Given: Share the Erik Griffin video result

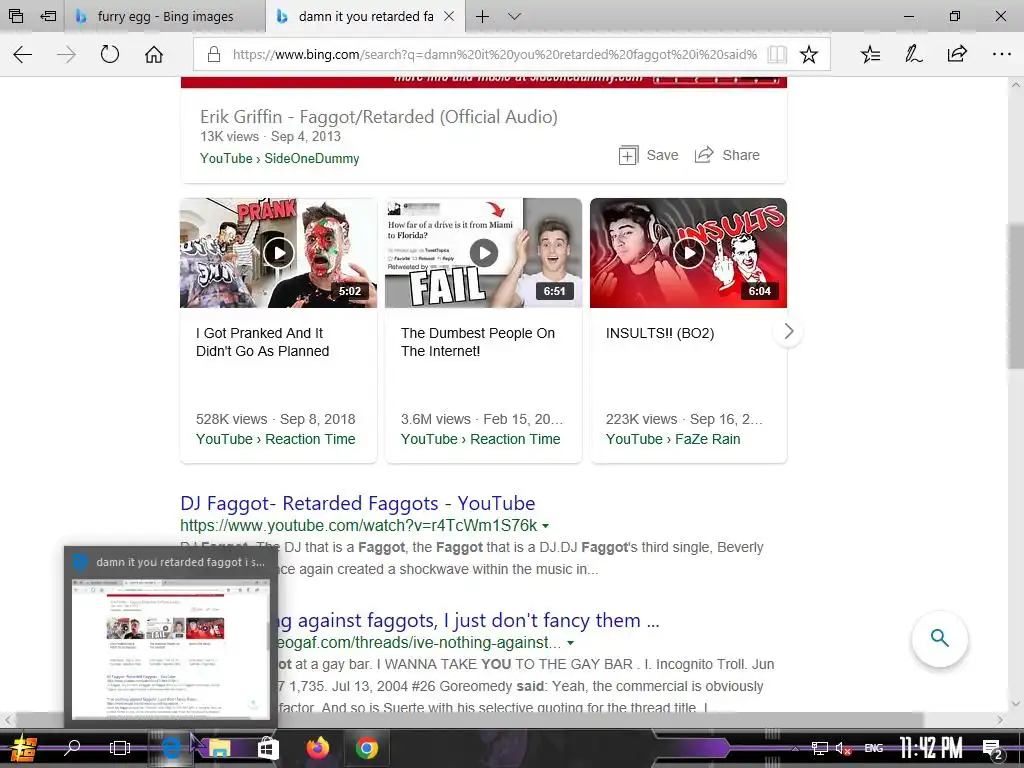Looking at the screenshot, I should tap(727, 155).
